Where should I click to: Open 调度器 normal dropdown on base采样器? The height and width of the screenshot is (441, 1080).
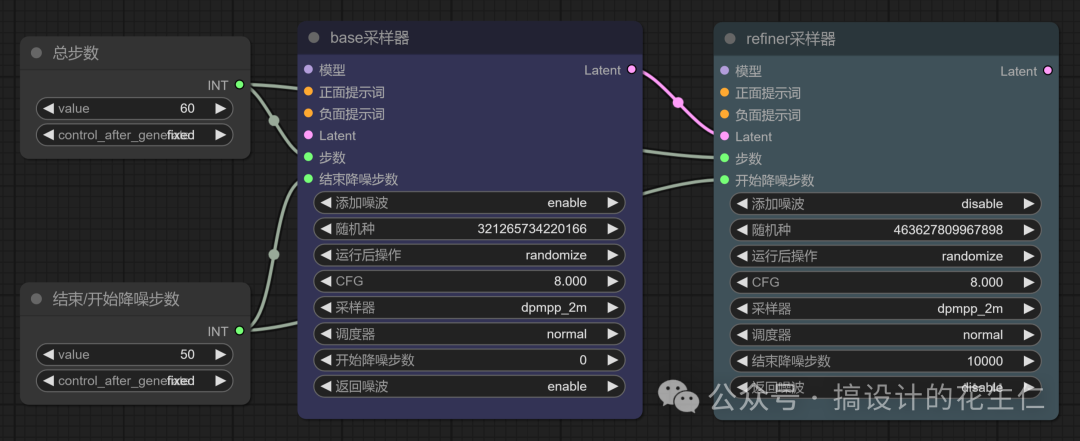coord(469,334)
